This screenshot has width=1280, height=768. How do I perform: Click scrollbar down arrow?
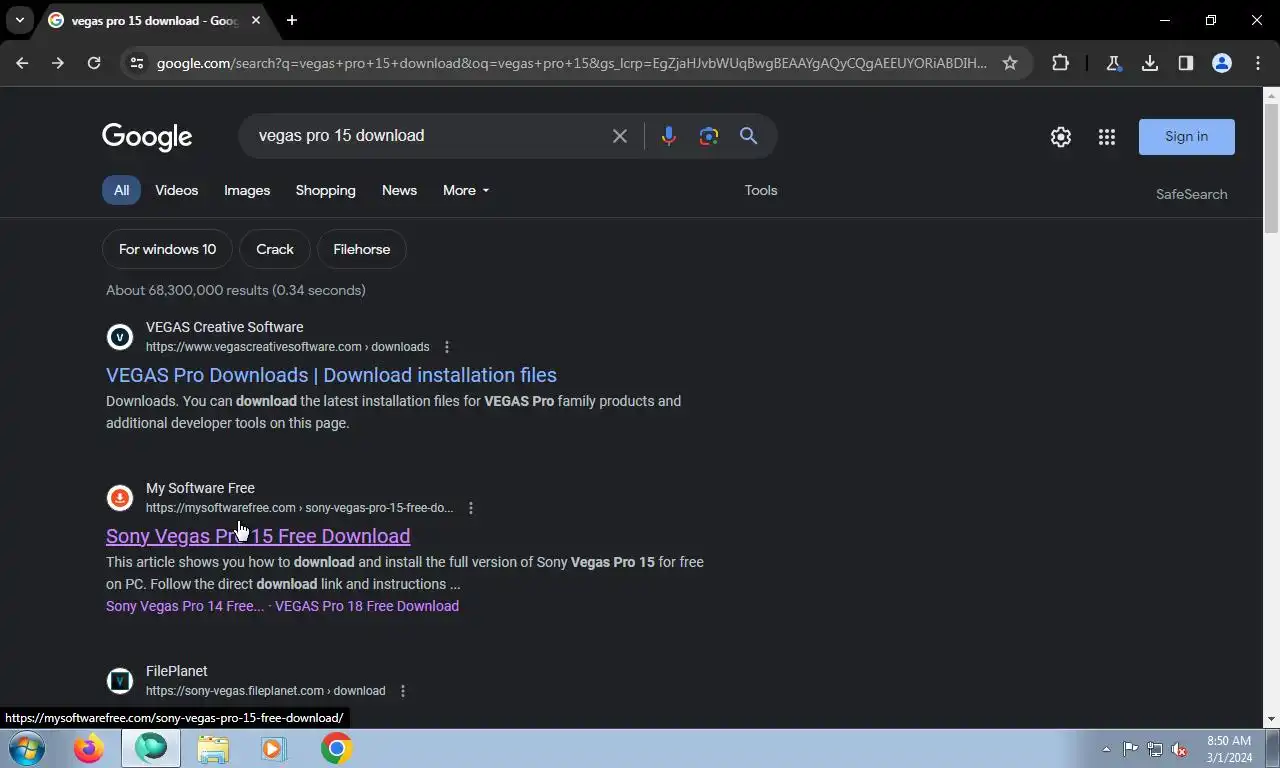coord(1271,719)
